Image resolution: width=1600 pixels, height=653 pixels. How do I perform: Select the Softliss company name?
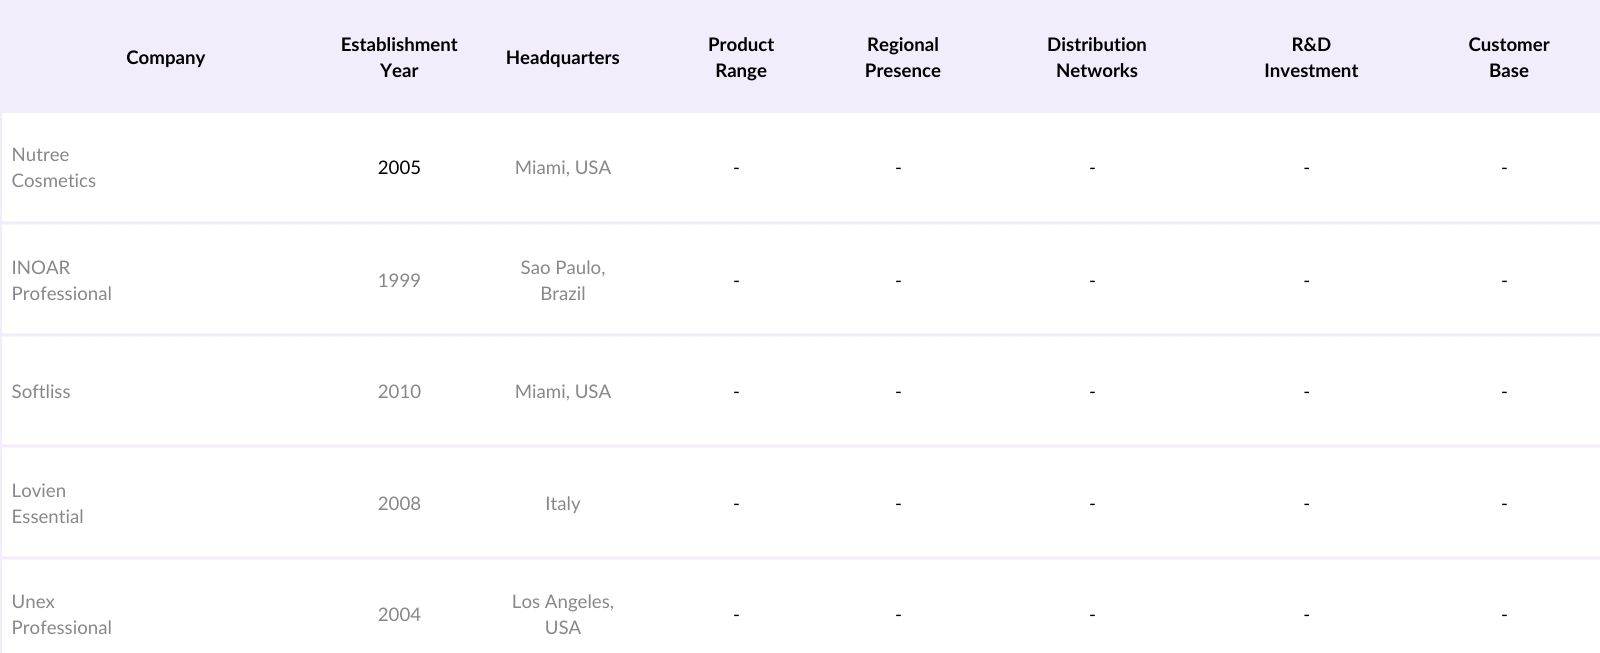[41, 392]
